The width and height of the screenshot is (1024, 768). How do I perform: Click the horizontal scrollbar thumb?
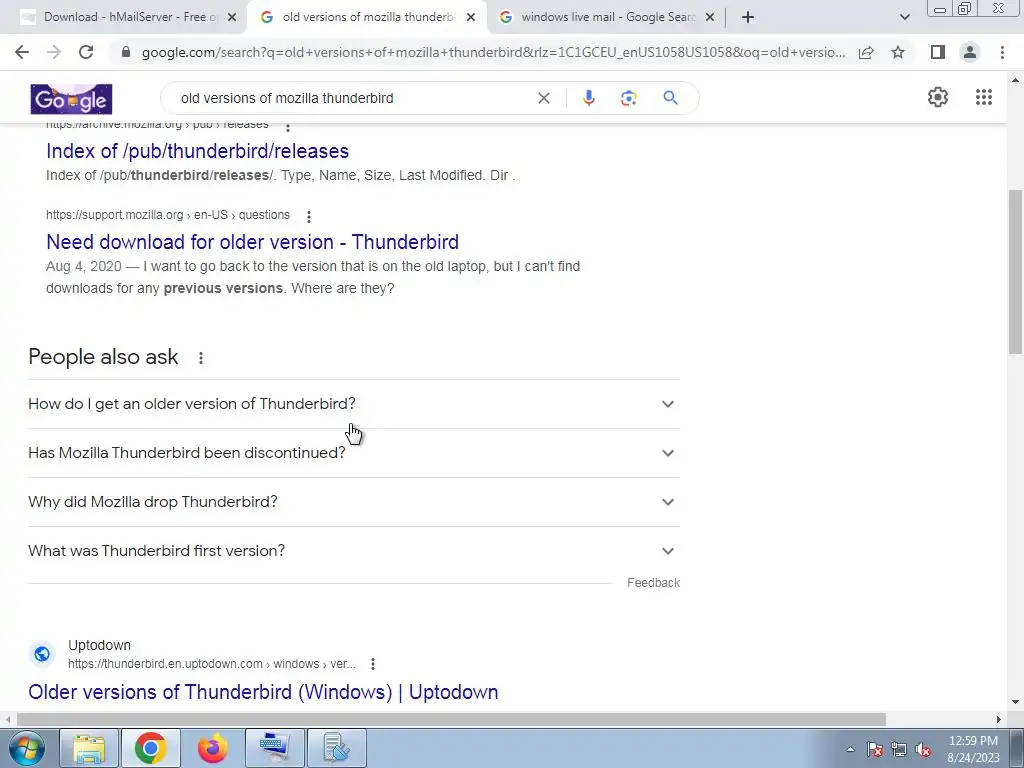click(x=451, y=719)
